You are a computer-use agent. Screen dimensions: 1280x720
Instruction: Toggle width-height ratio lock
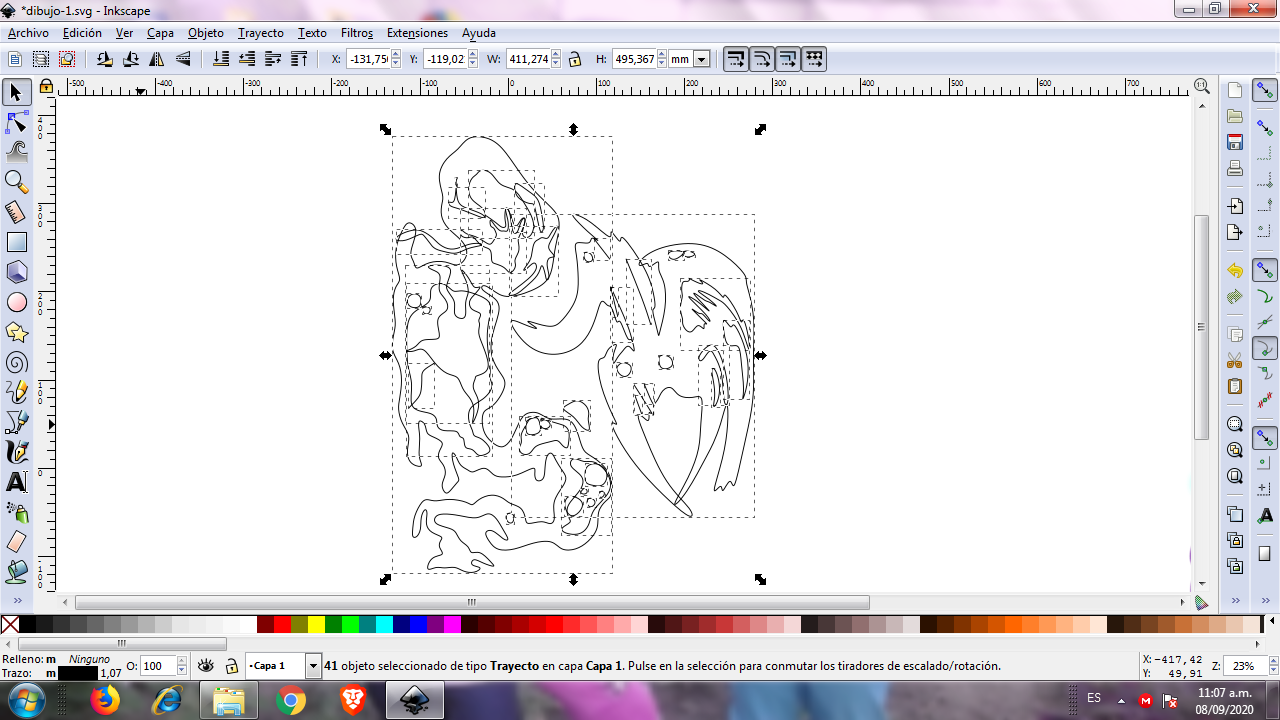pos(574,59)
